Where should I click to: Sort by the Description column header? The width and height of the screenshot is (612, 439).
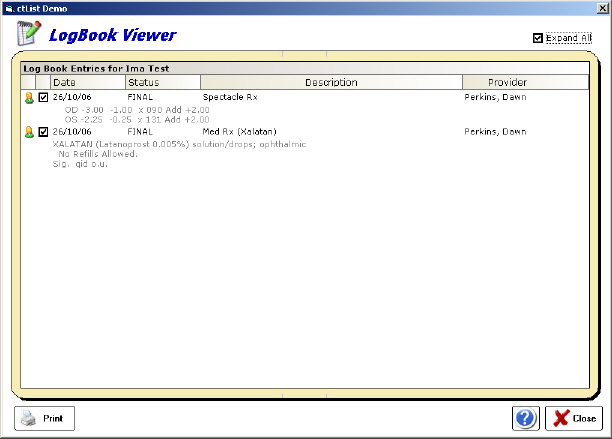[331, 82]
